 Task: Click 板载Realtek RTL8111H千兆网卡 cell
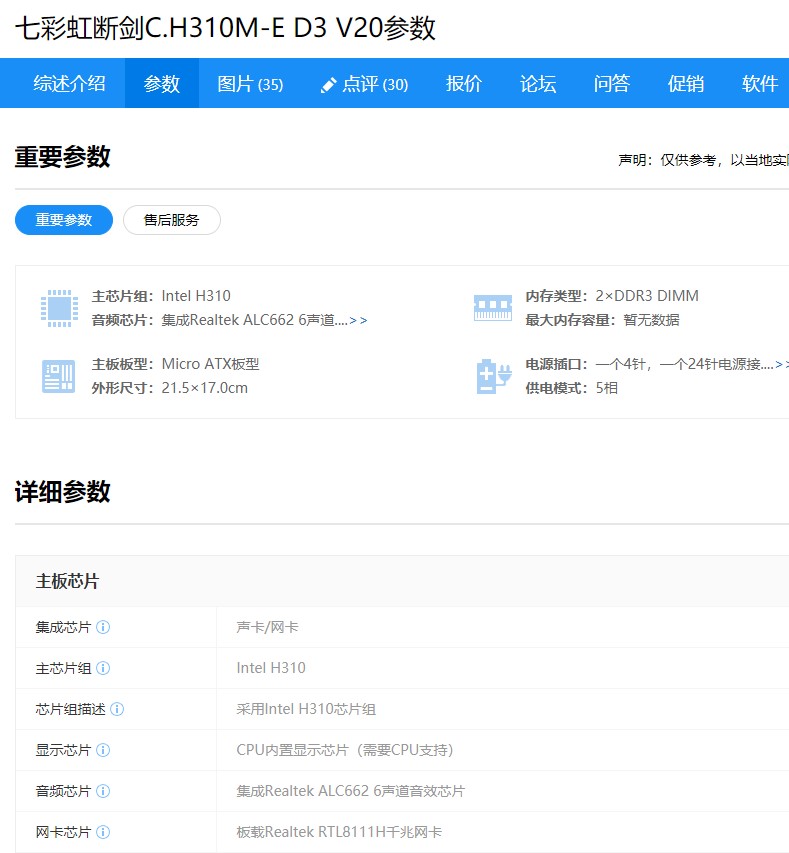[x=339, y=832]
